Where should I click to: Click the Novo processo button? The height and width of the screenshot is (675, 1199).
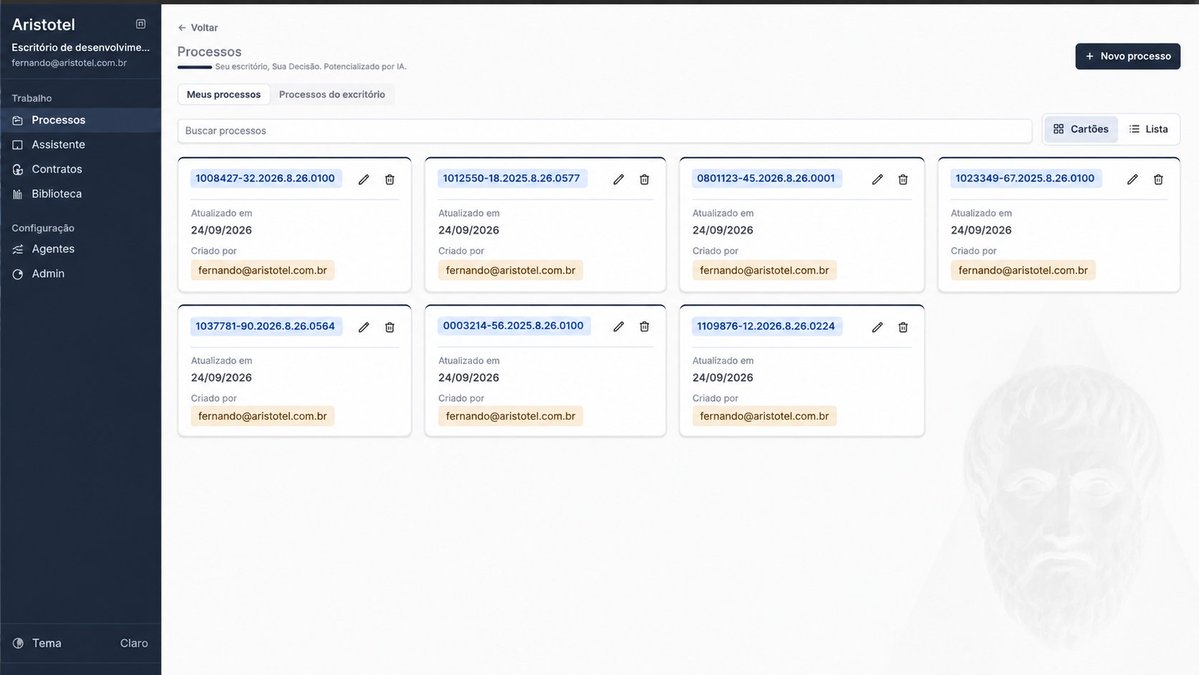click(1128, 56)
